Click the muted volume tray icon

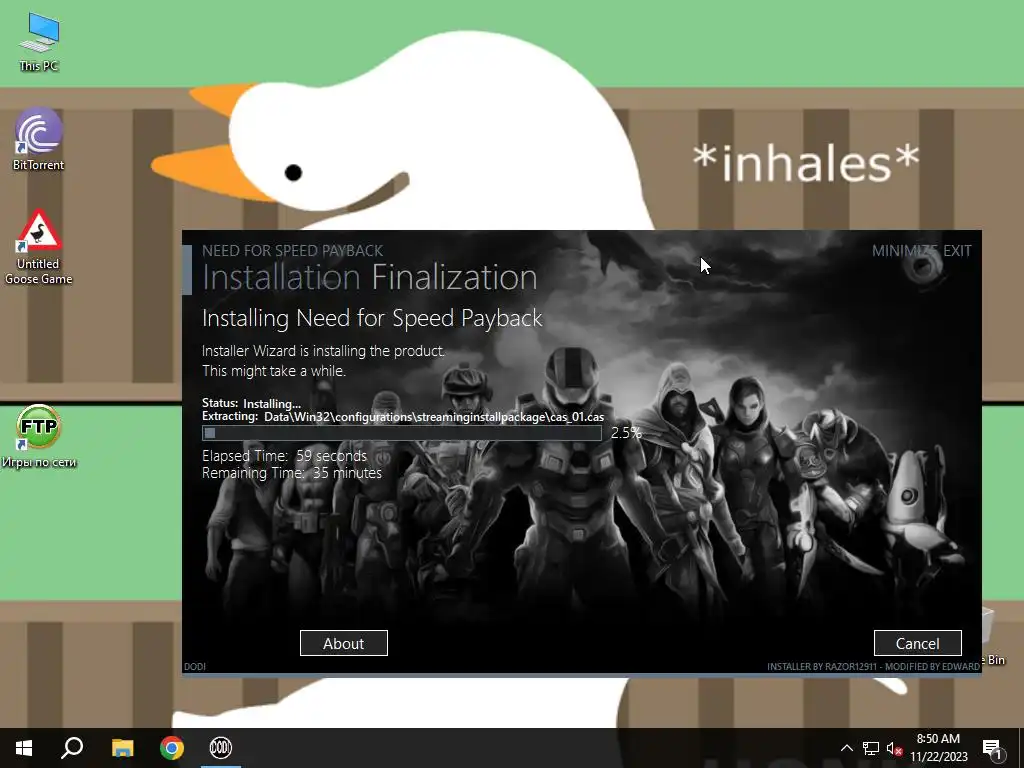pos(894,748)
